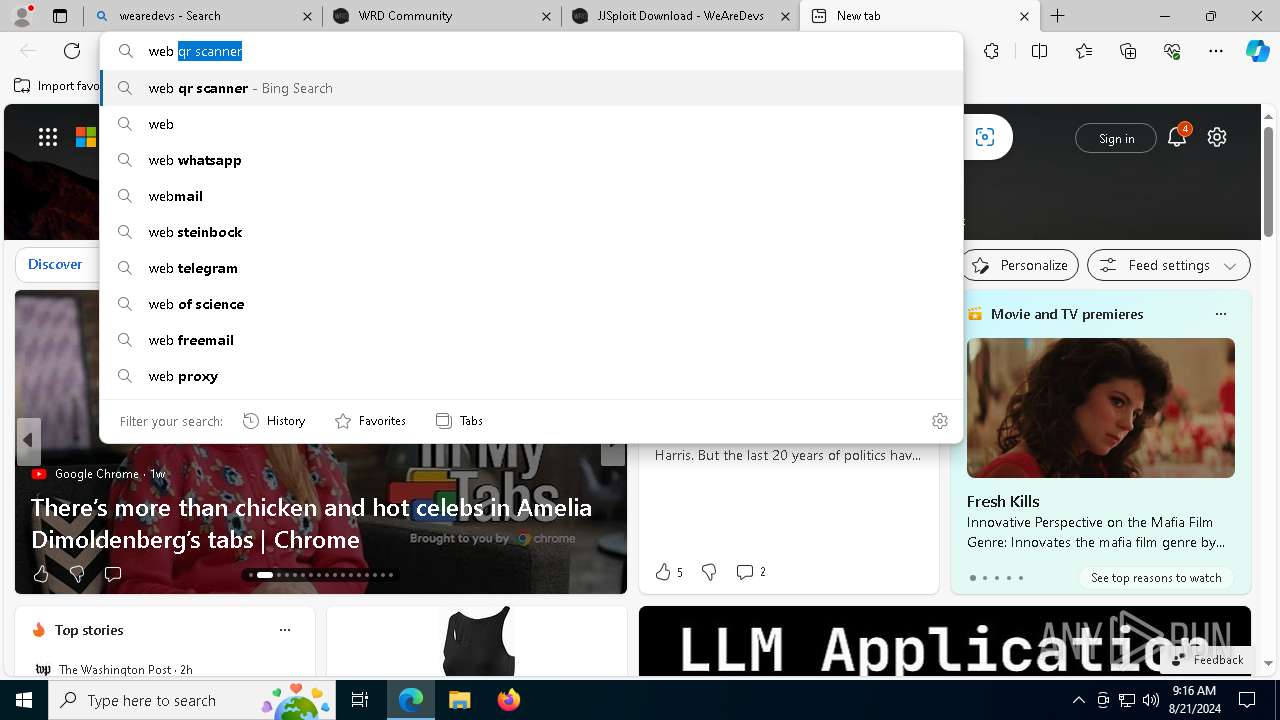
Task: Click the address bar search field
Action: coord(532,51)
